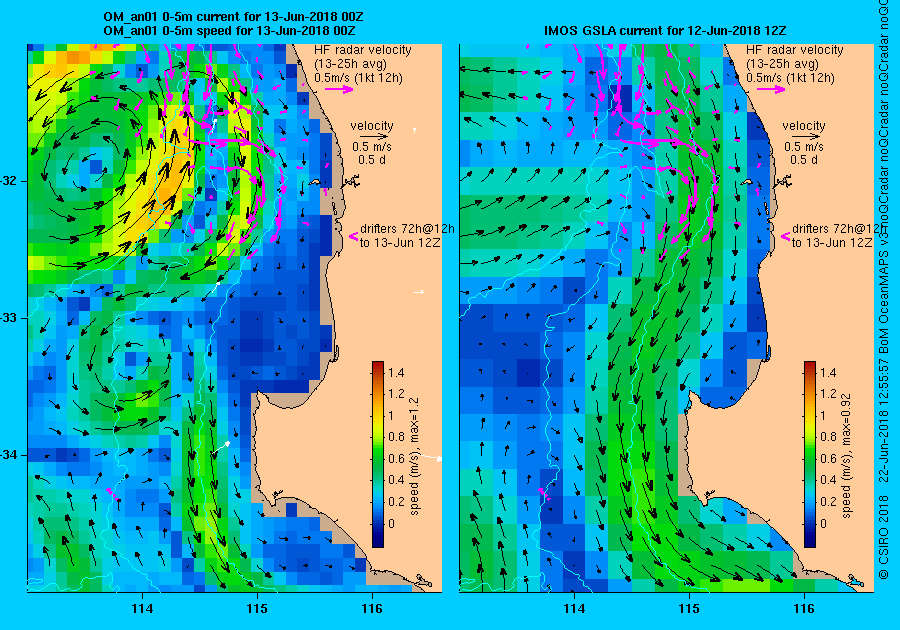Click '0.5 d' text in OM_an01 map
900x630 pixels.
click(372, 160)
